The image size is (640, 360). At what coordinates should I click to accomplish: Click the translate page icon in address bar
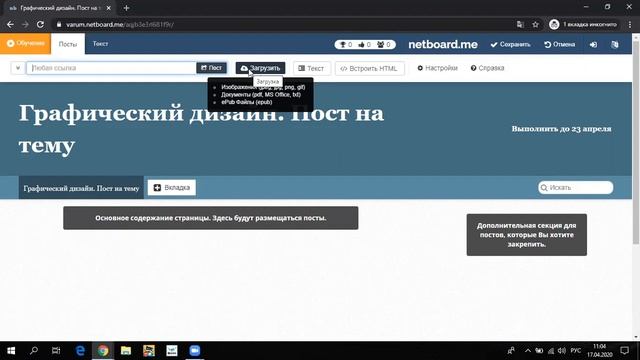[520, 24]
